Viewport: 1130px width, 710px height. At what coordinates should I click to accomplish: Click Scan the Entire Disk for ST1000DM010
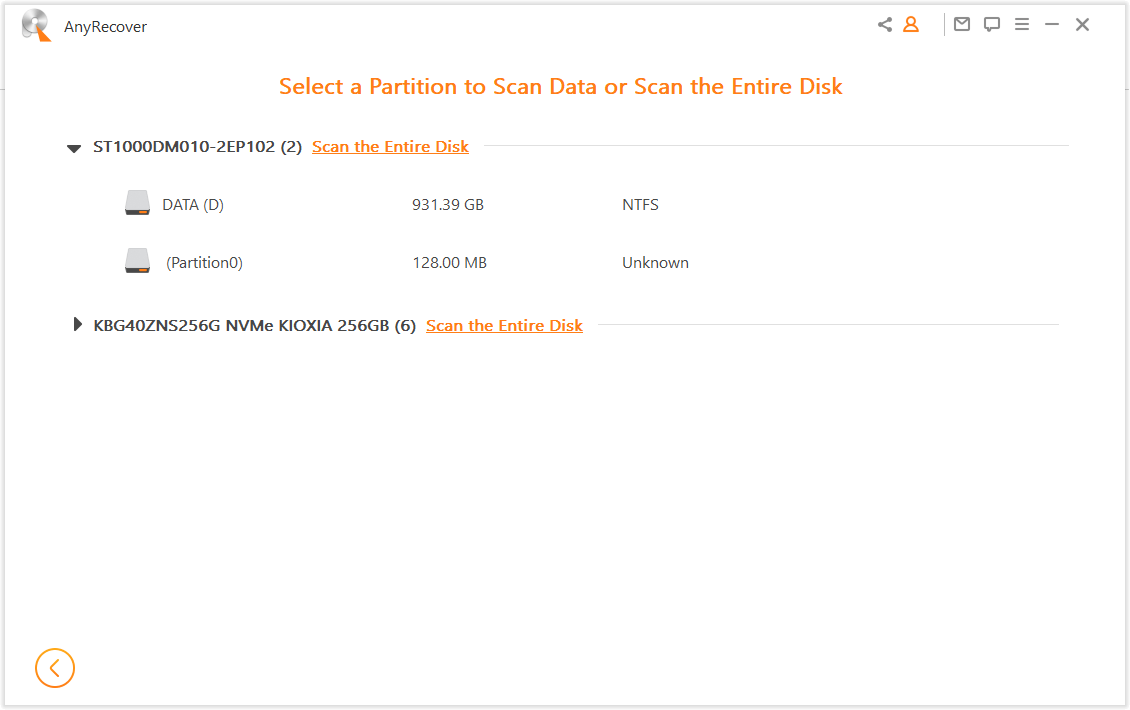coord(390,146)
